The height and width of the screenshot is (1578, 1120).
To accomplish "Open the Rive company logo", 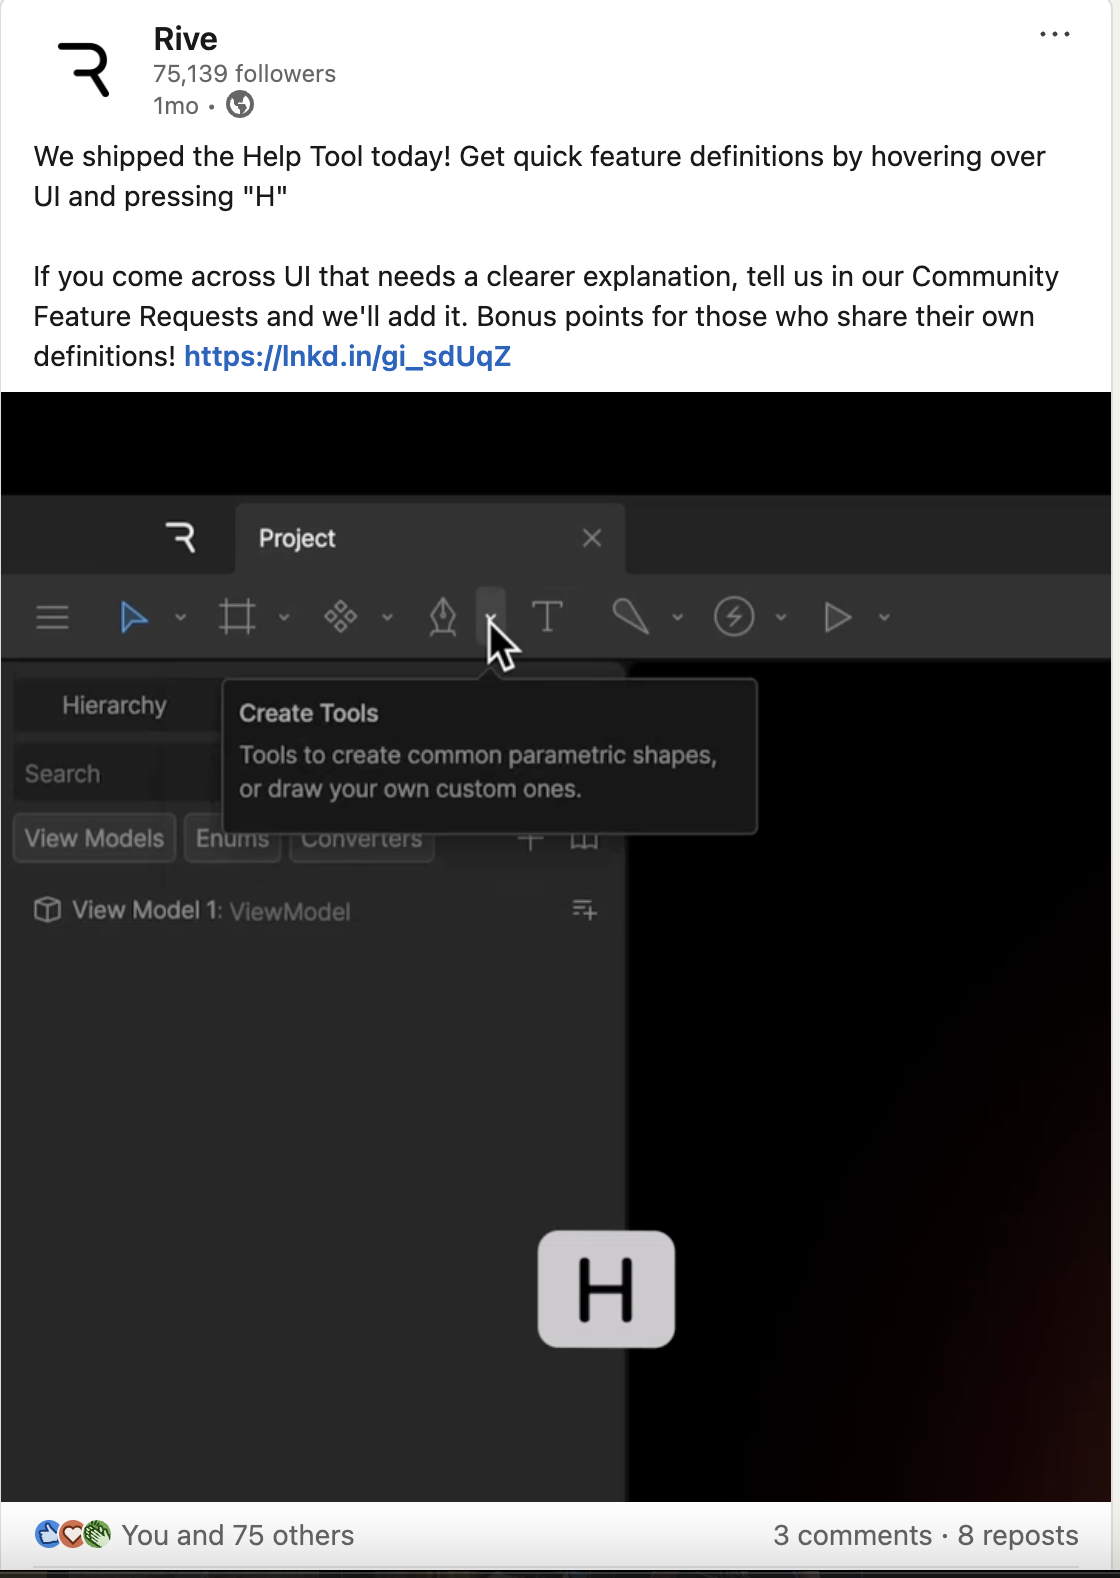I will 84,70.
